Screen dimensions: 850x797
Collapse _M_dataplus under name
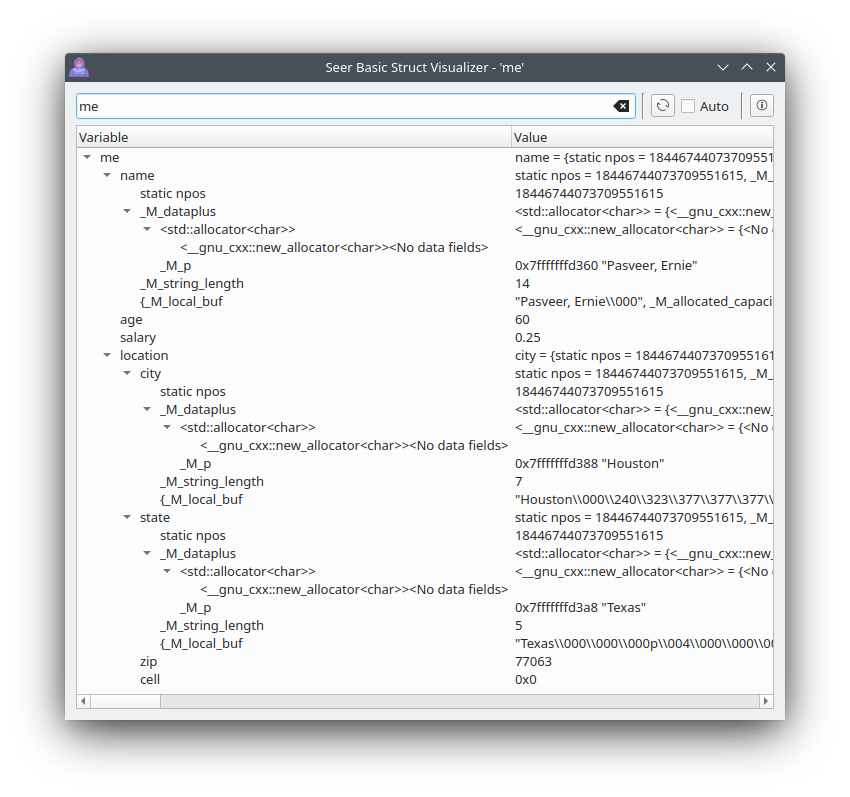pos(127,211)
